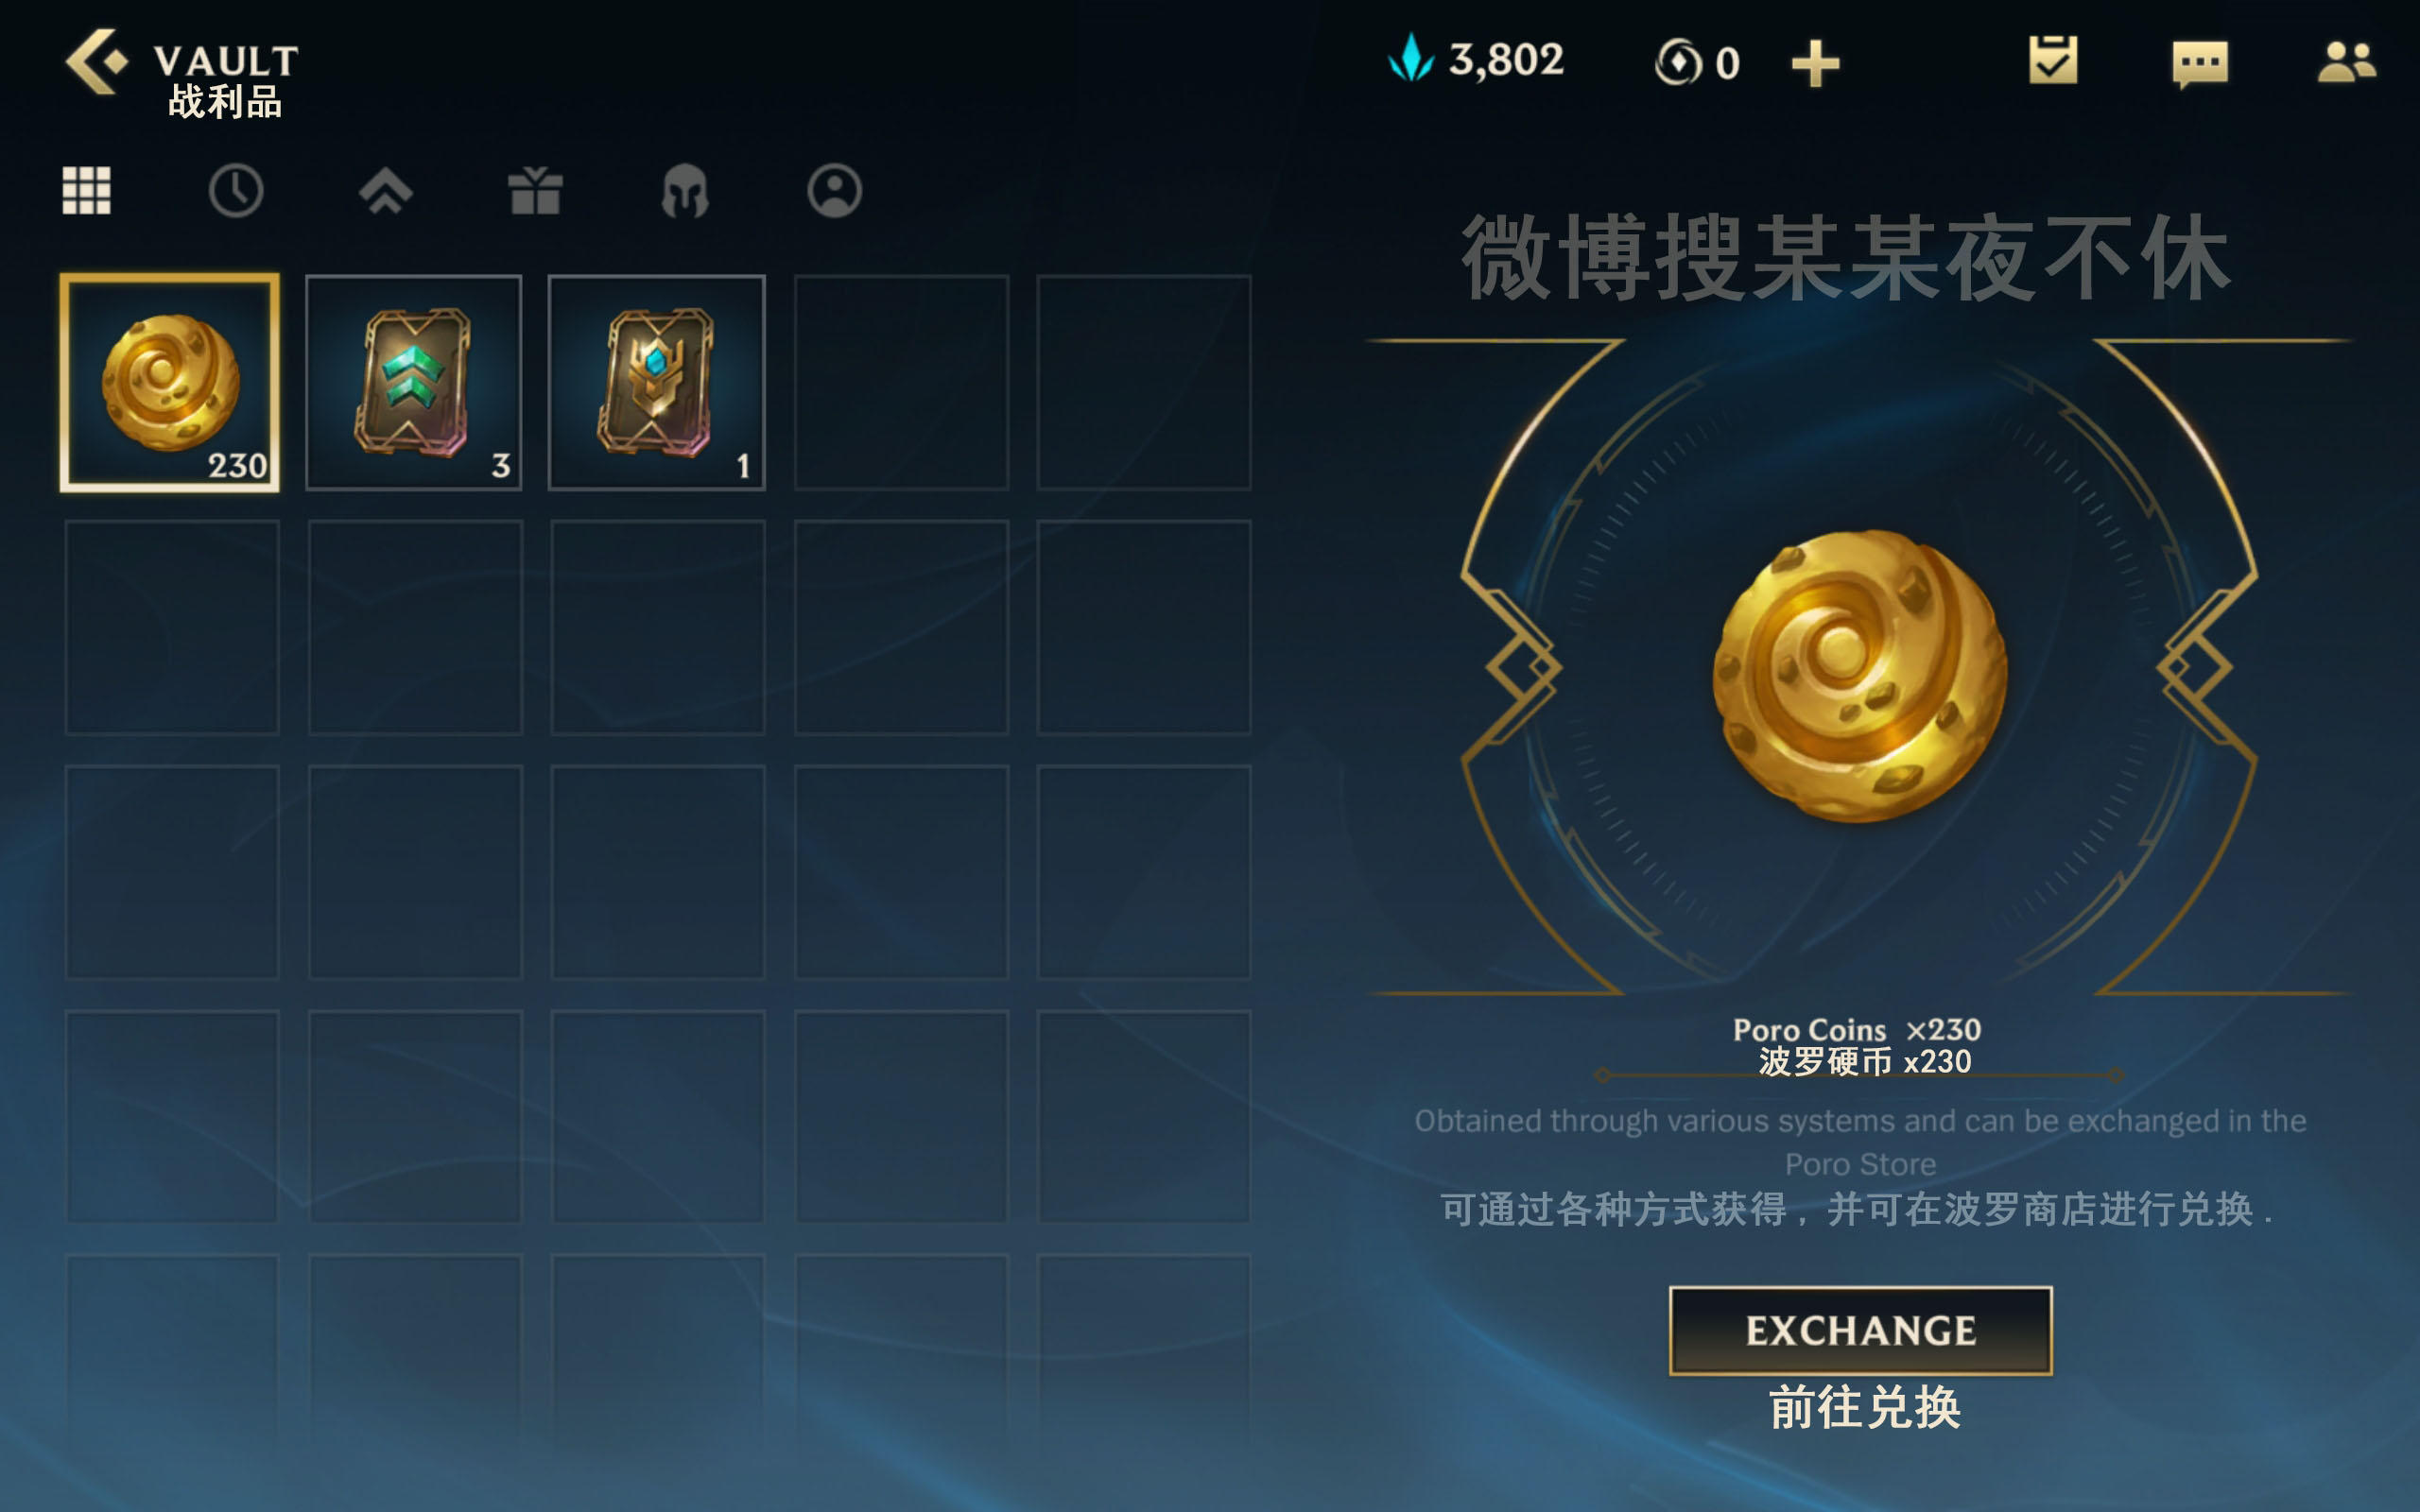Open the friends list icon
The image size is (2420, 1512).
[2347, 62]
